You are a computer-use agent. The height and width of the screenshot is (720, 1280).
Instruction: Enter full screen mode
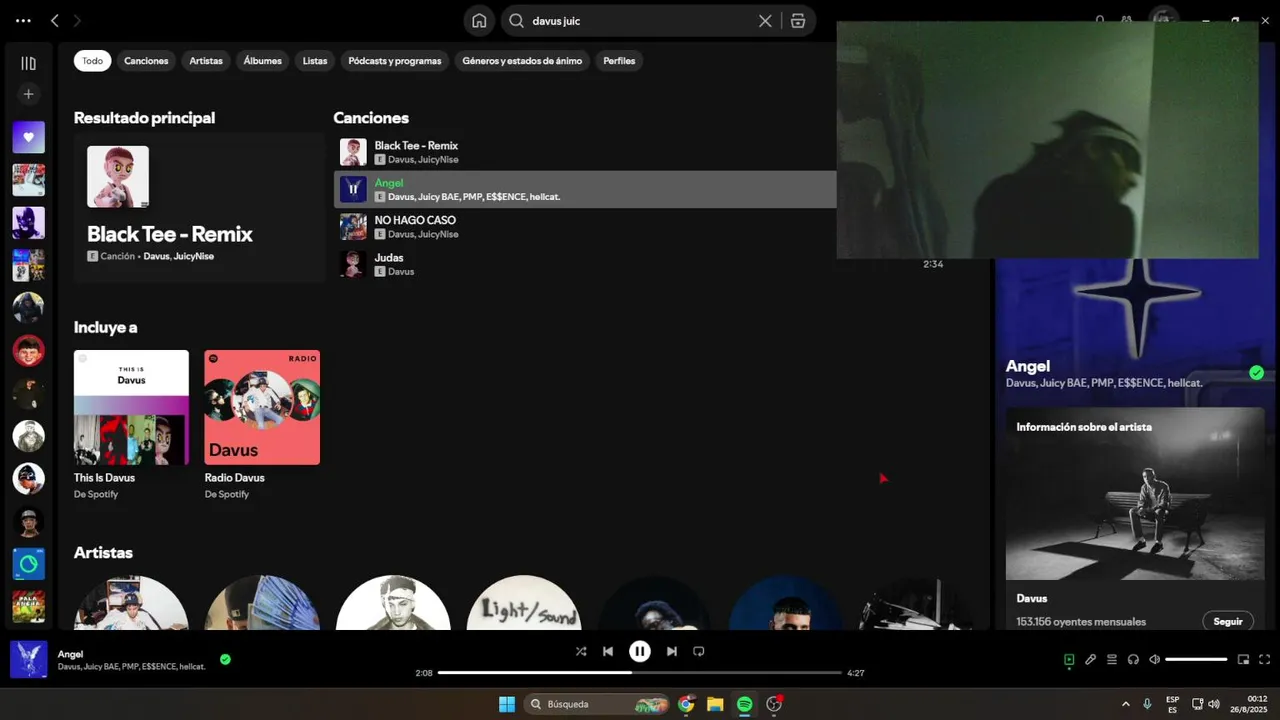tap(1265, 660)
